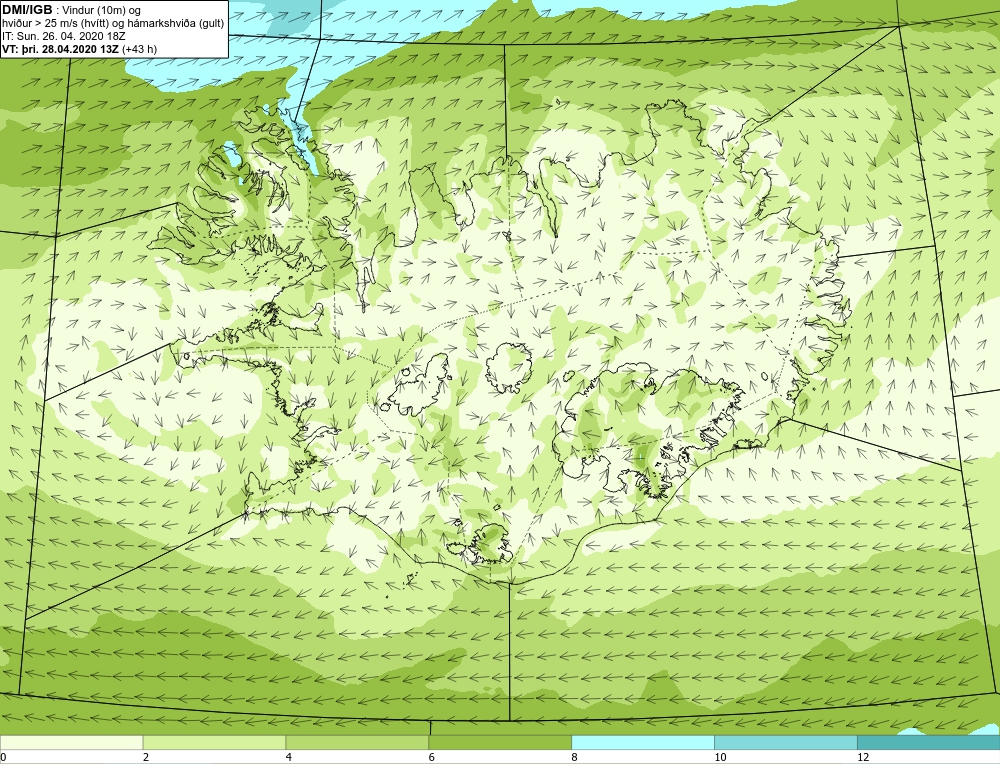This screenshot has width=1000, height=764.
Task: Click the scale label '8'
Action: [575, 757]
